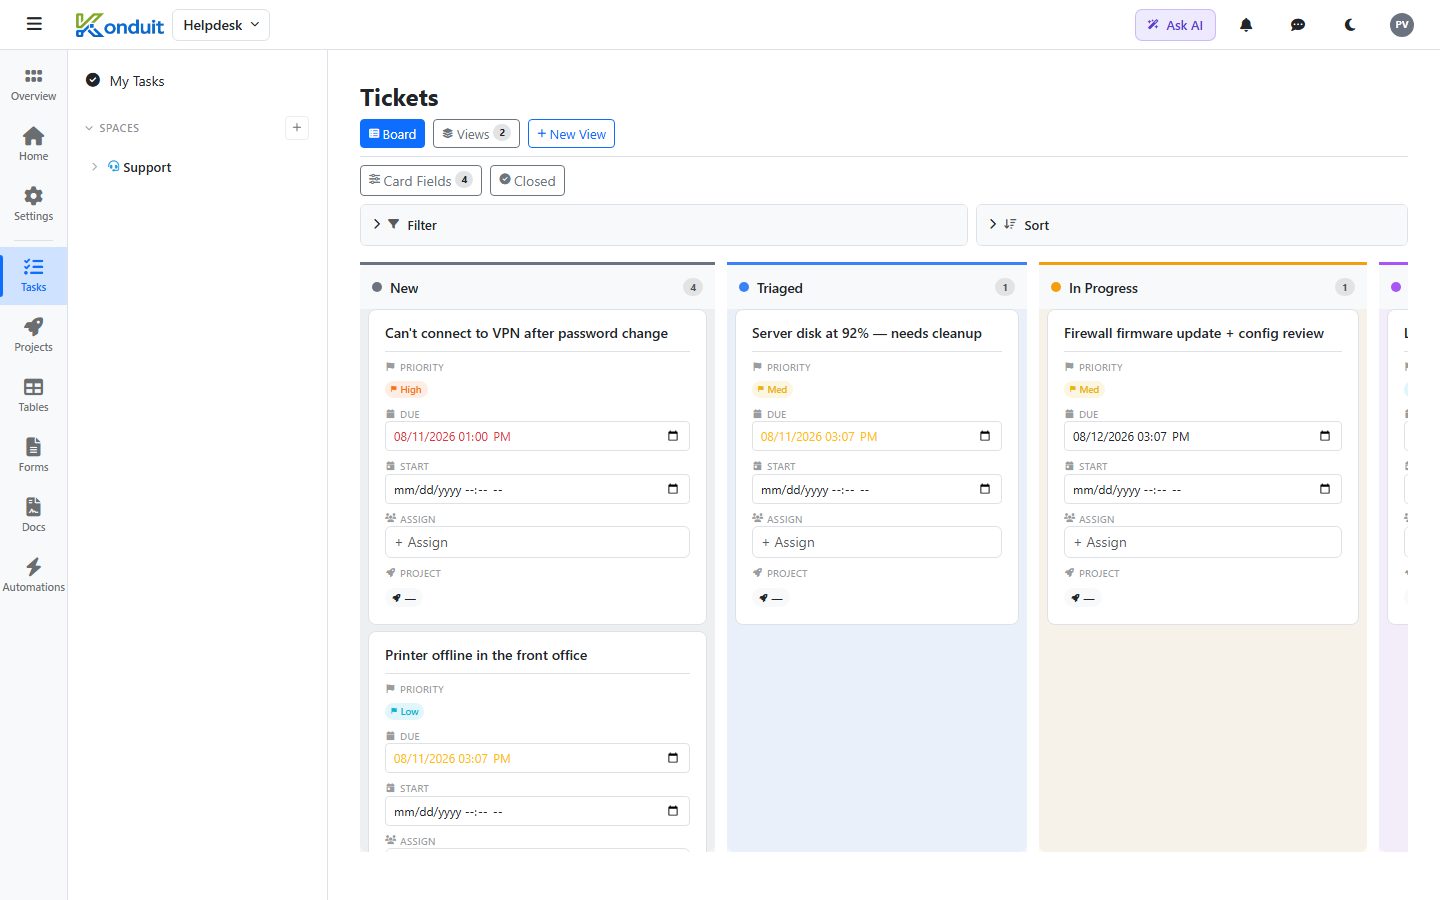Screen dimensions: 1440x900
Task: Open calendar picker for Printer ticket start date
Action: click(x=673, y=811)
